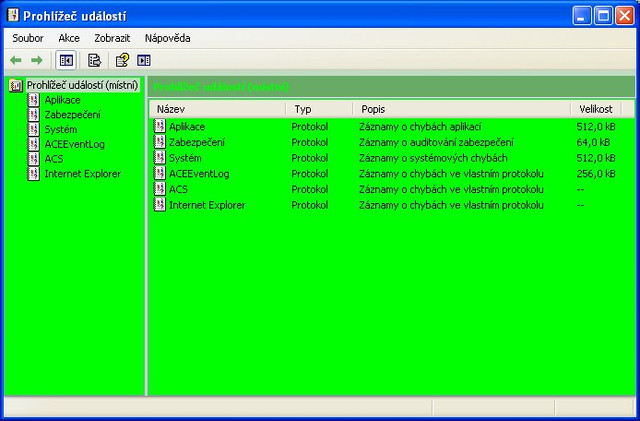640x421 pixels.
Task: Click the Zabezpečení row icon in list
Action: click(160, 142)
